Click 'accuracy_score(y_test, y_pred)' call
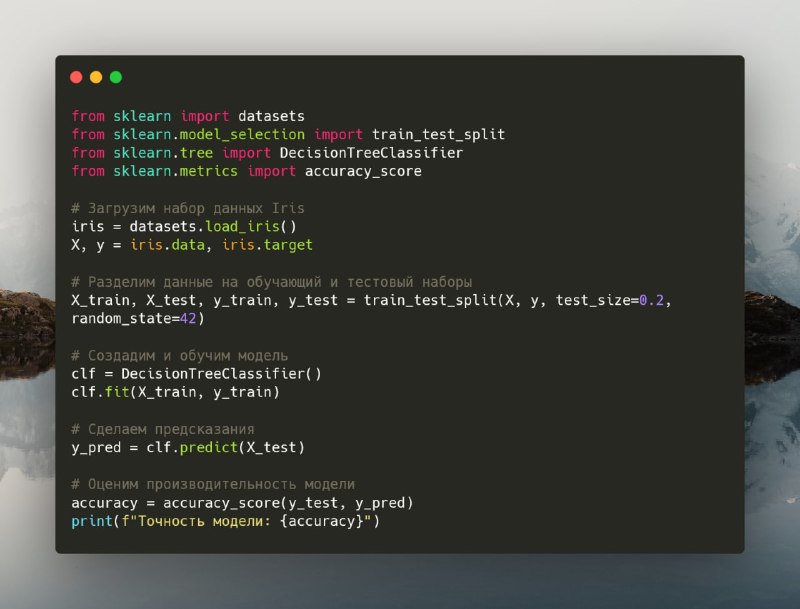Viewport: 800px width, 609px height. click(288, 503)
